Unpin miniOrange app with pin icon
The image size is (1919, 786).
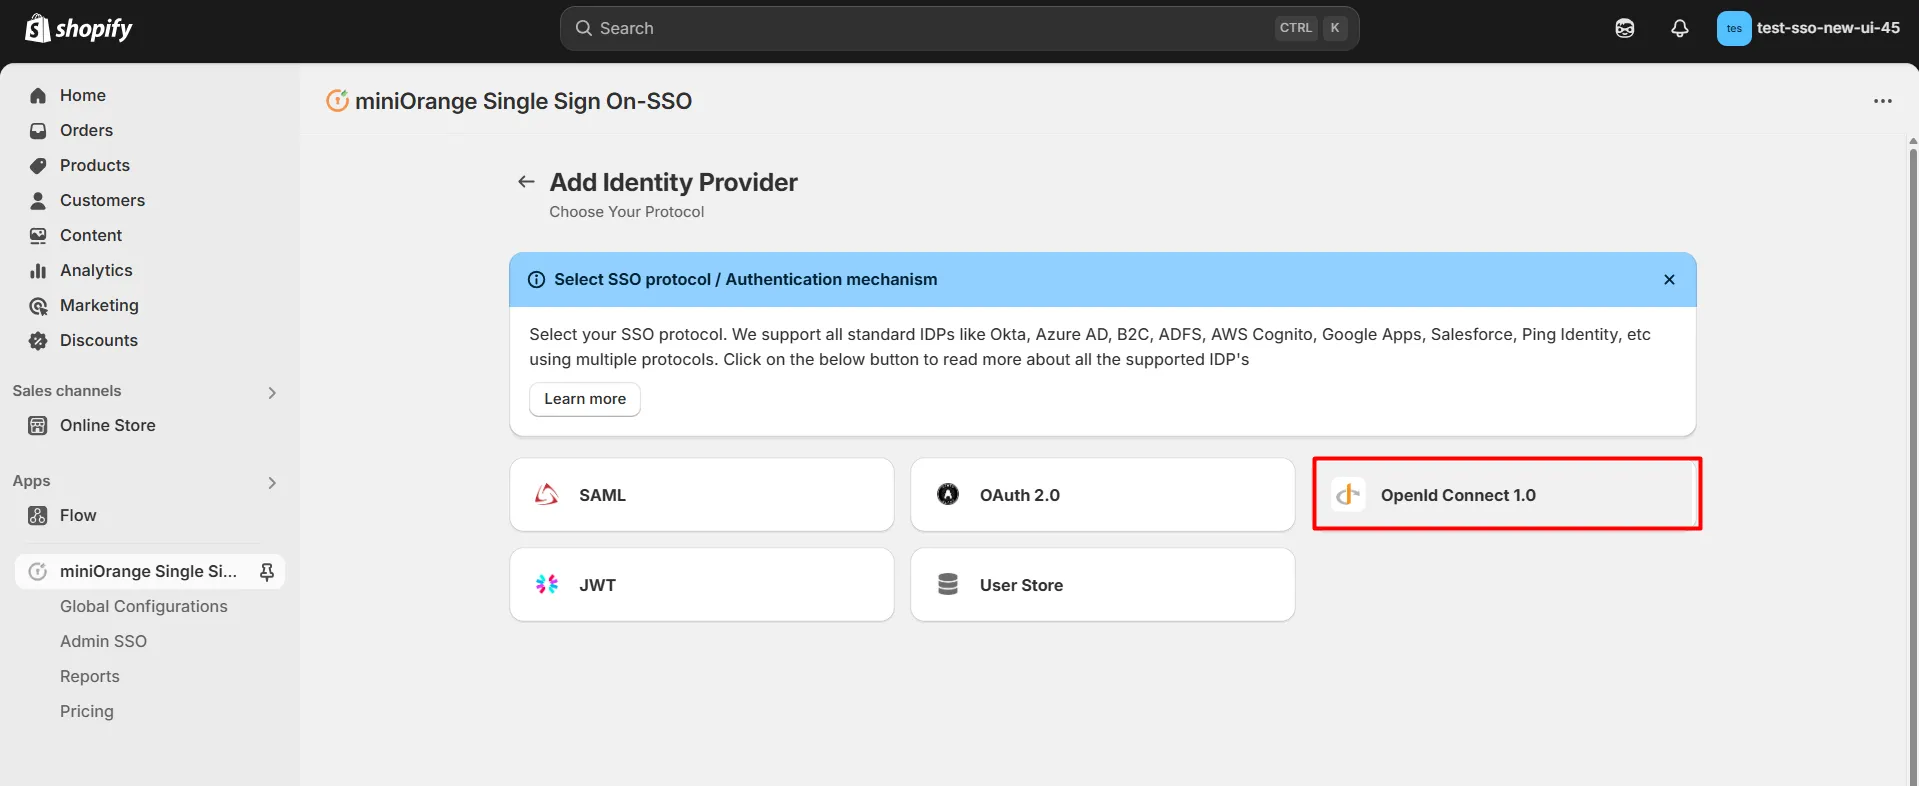point(267,572)
